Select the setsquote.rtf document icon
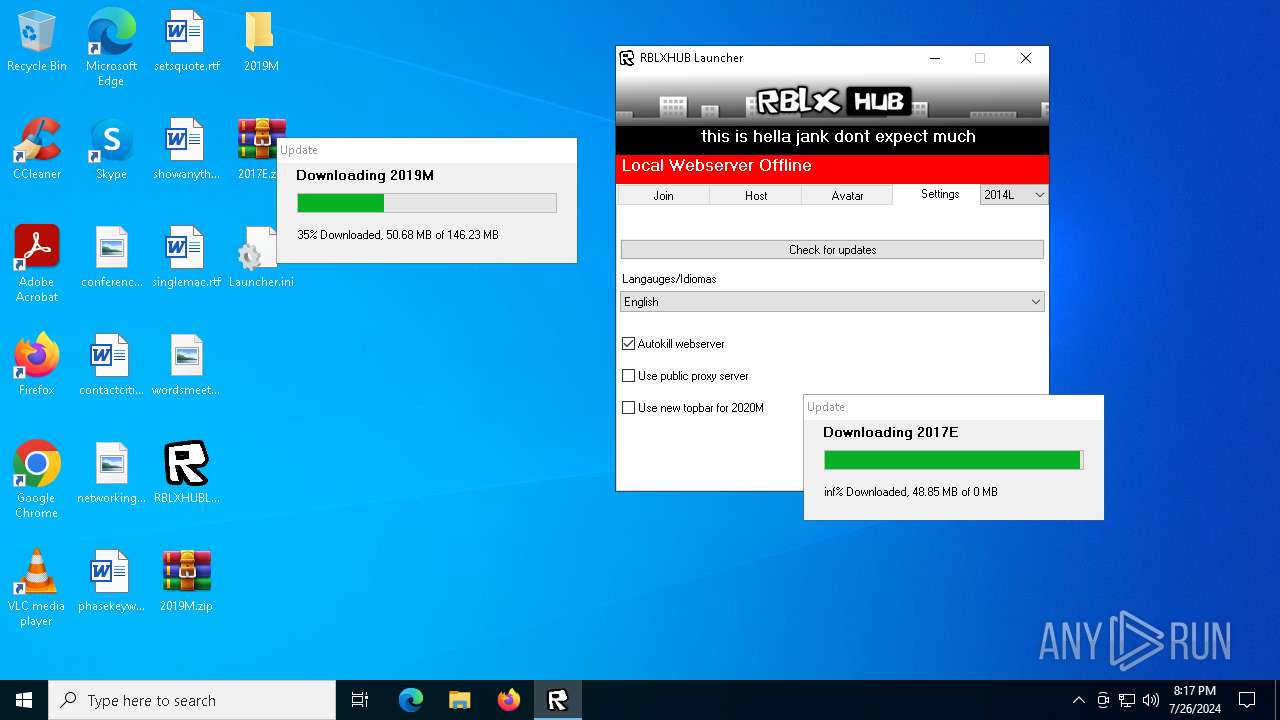This screenshot has height=720, width=1280. (186, 41)
